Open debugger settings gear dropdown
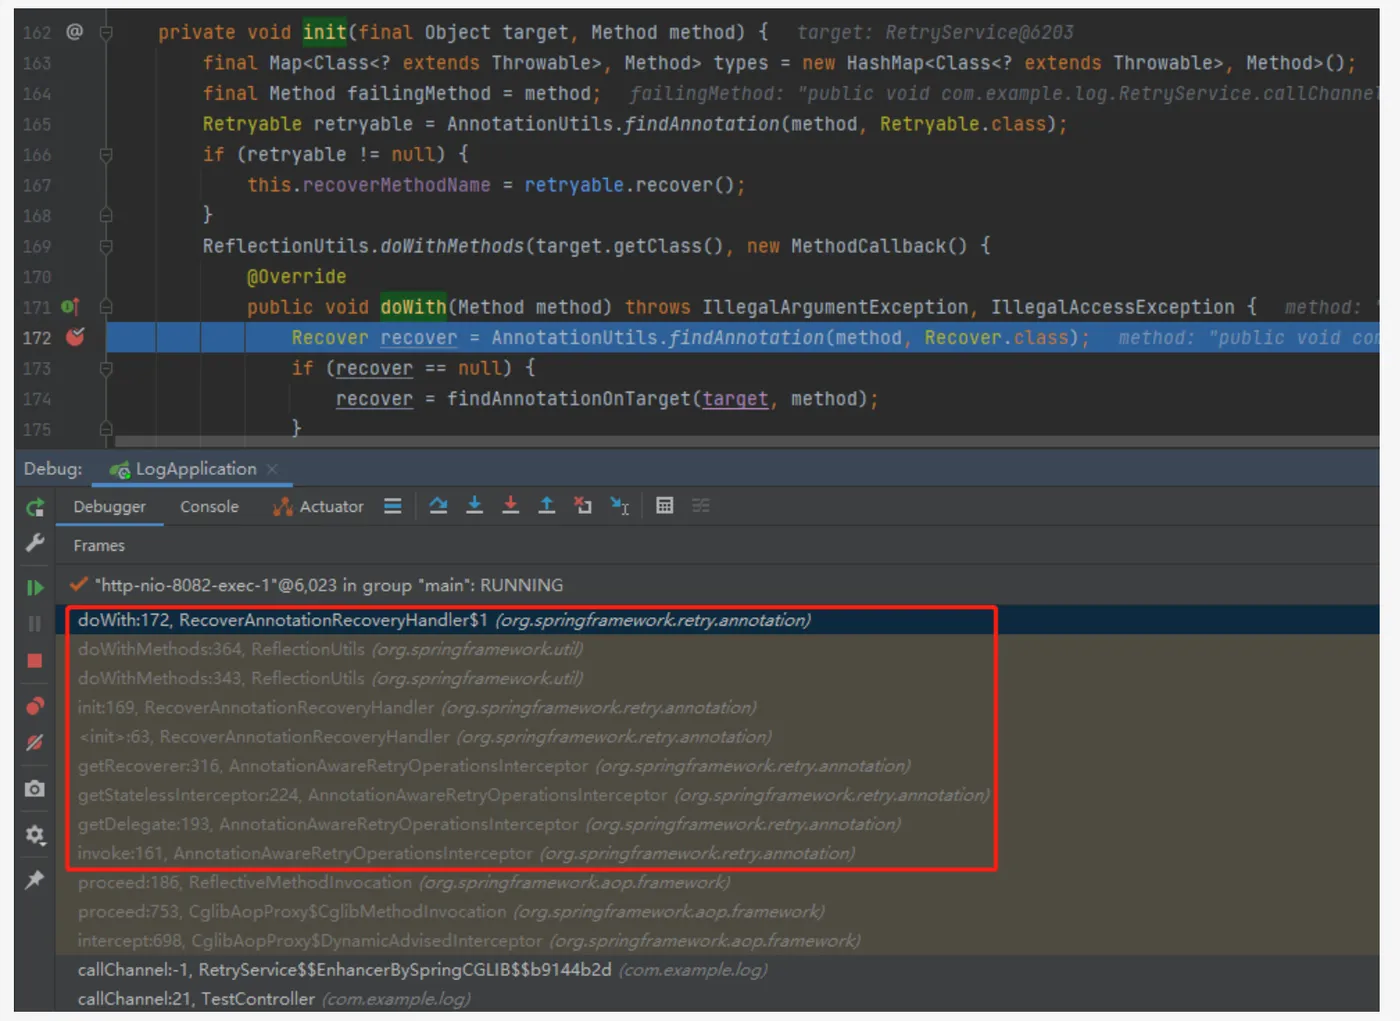This screenshot has height=1021, width=1400. 35,834
